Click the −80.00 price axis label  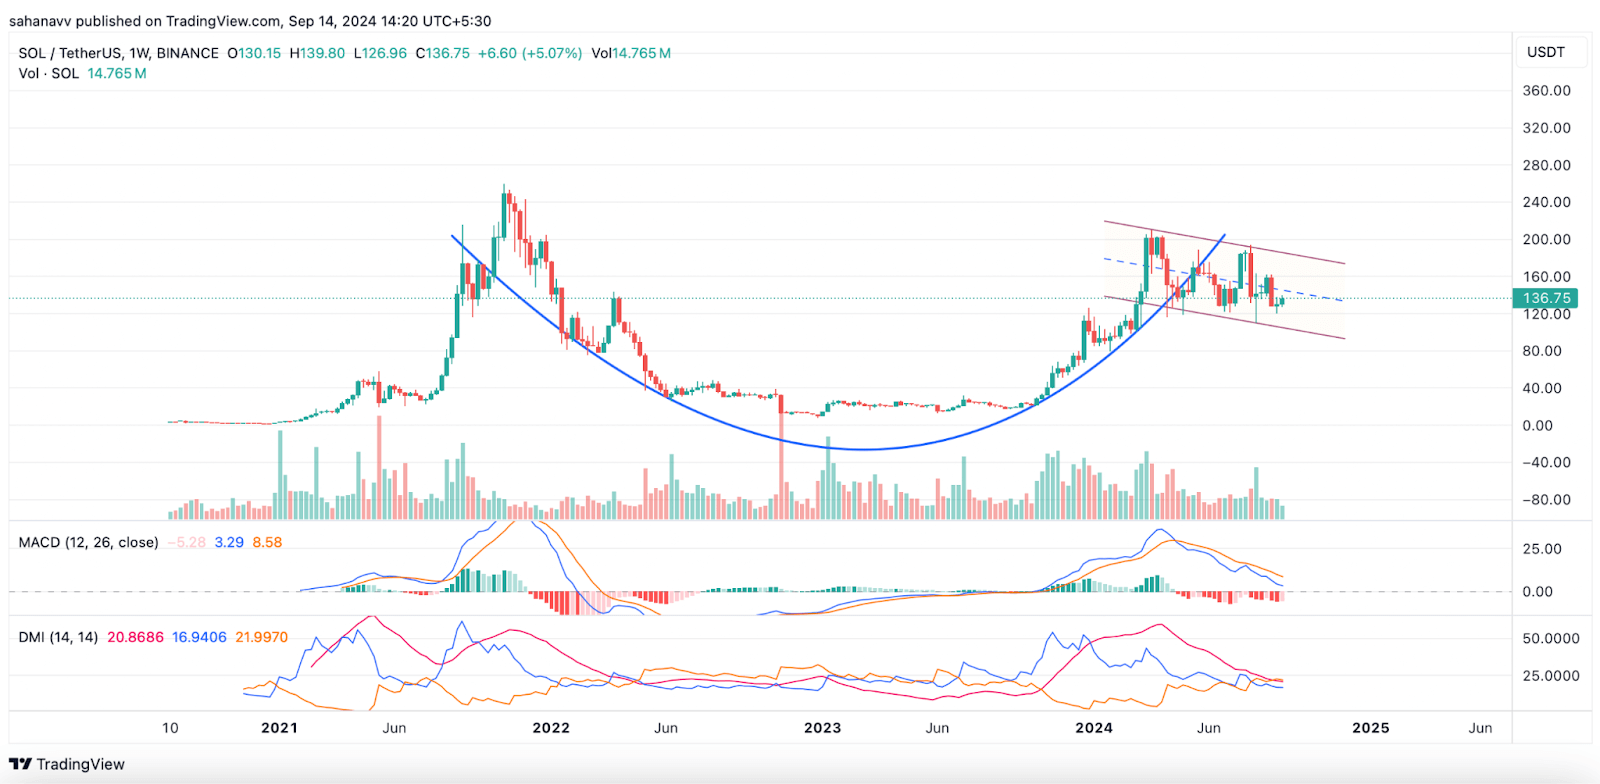click(x=1546, y=500)
